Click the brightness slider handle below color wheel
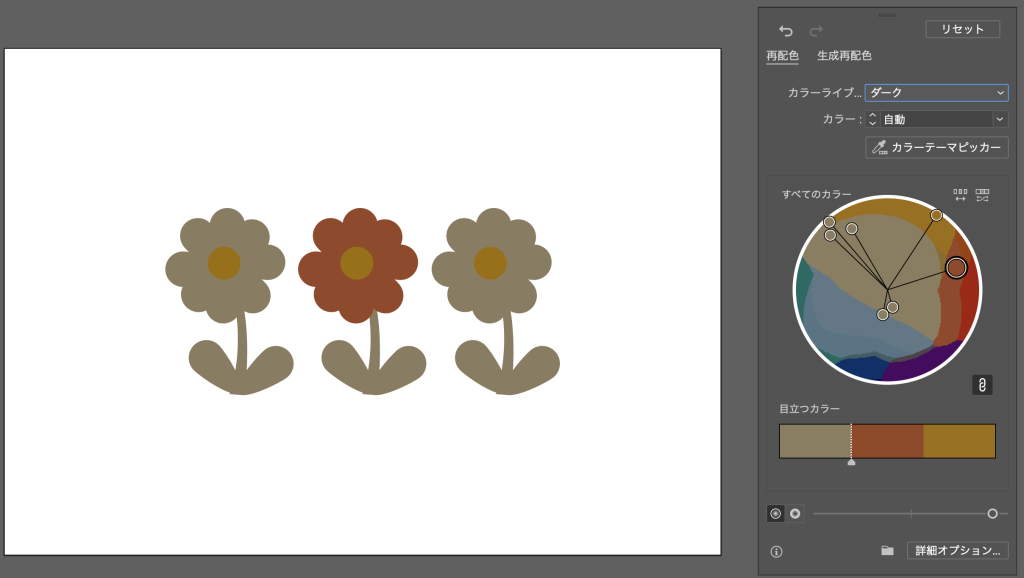Screen dimensions: 1024x578 (992, 513)
